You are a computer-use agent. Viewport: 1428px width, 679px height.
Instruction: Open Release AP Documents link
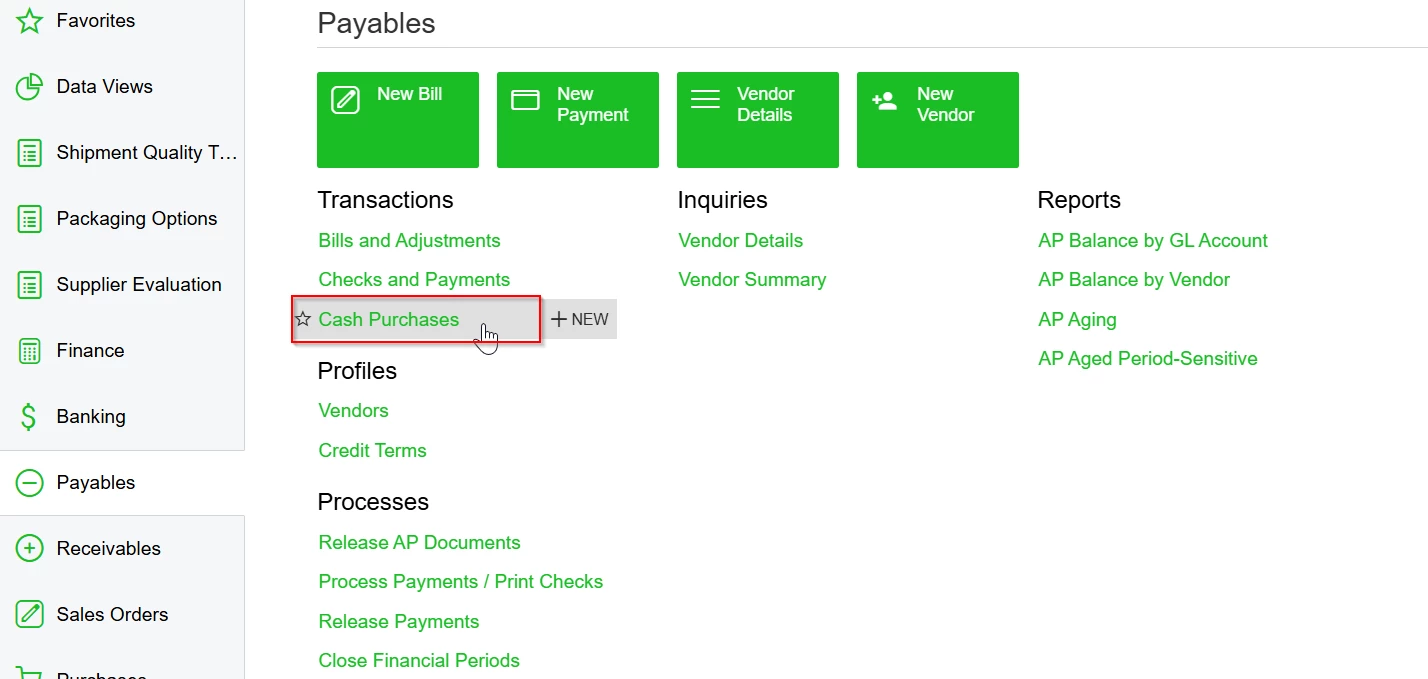pos(419,543)
